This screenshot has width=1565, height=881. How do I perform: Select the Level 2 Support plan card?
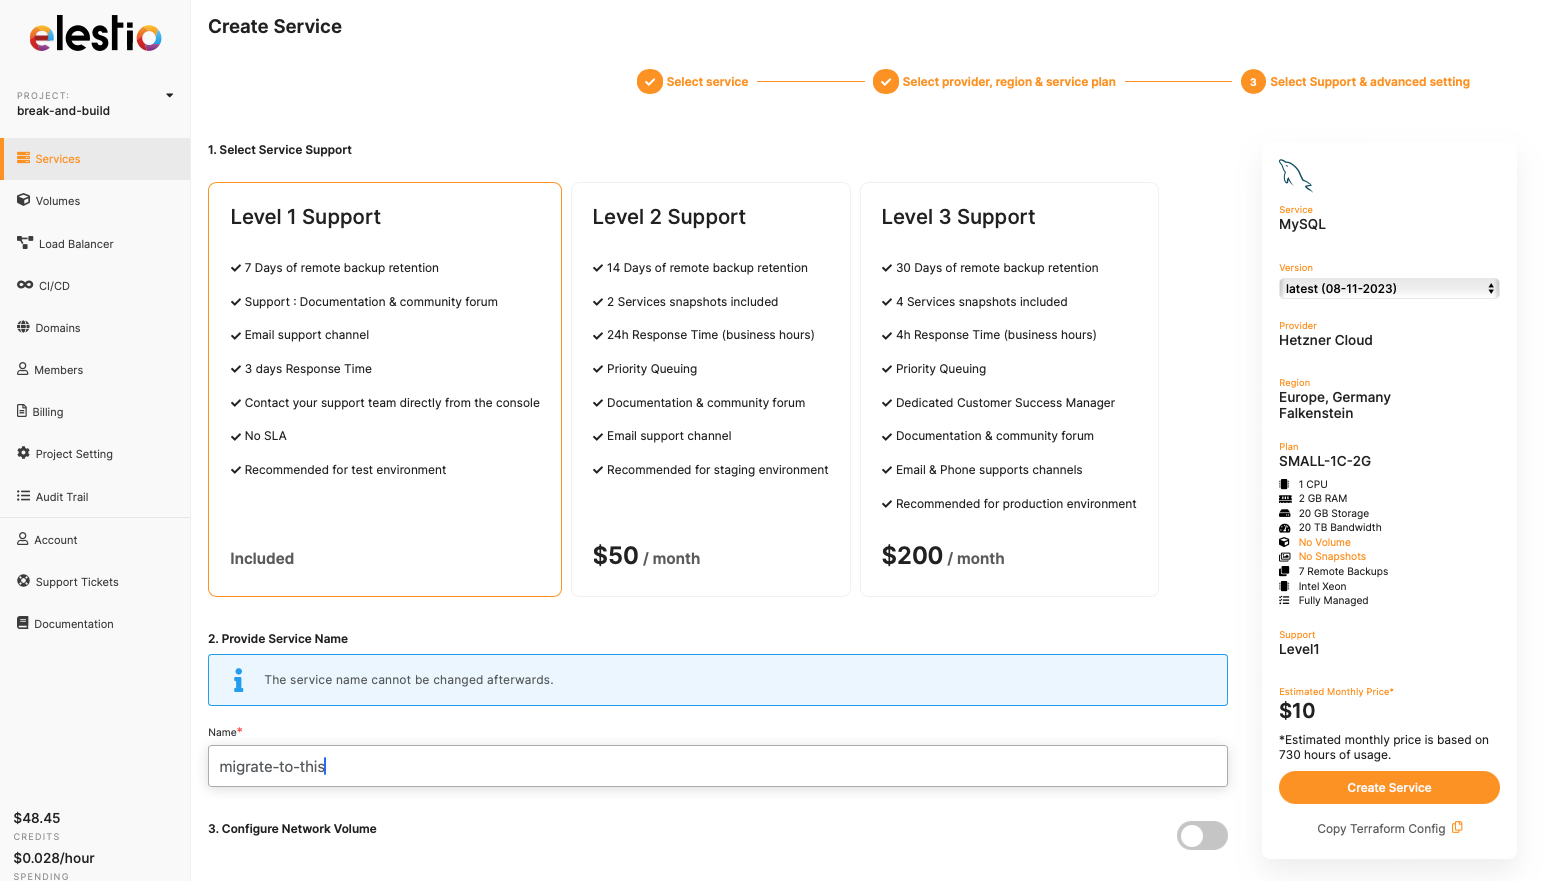coord(710,389)
